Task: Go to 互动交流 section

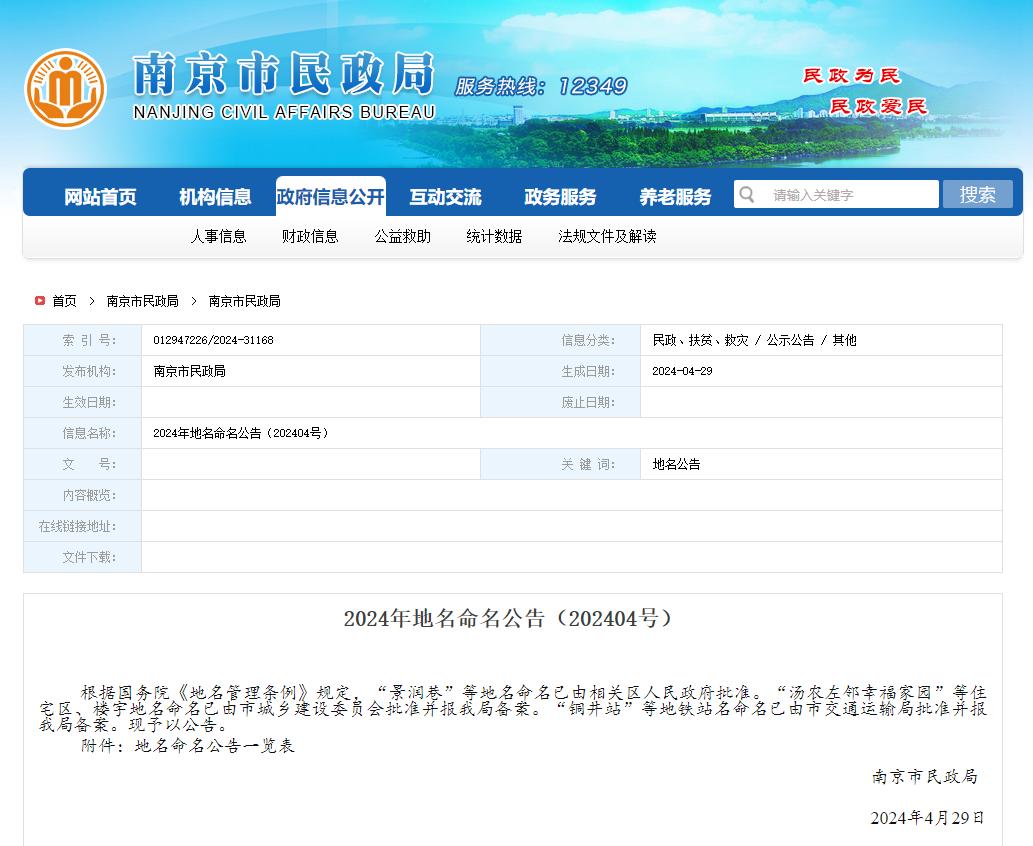Action: tap(445, 197)
